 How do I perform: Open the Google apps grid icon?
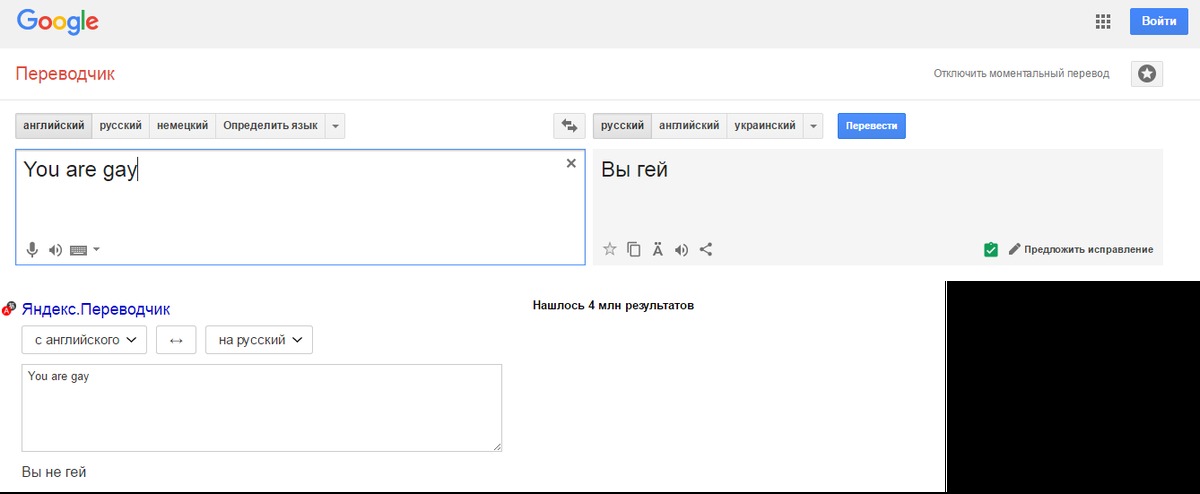(1104, 22)
